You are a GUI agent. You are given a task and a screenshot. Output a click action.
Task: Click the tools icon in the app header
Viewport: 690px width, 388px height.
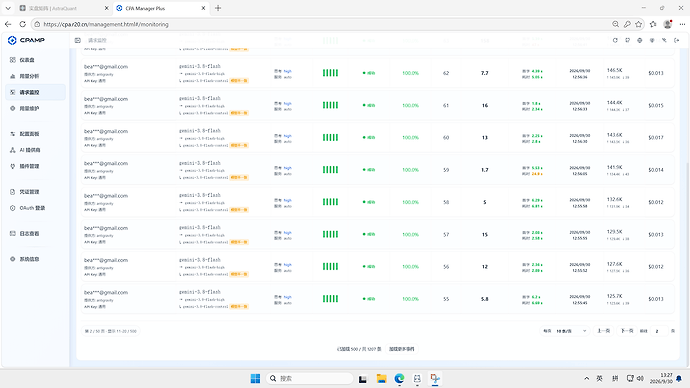click(664, 40)
